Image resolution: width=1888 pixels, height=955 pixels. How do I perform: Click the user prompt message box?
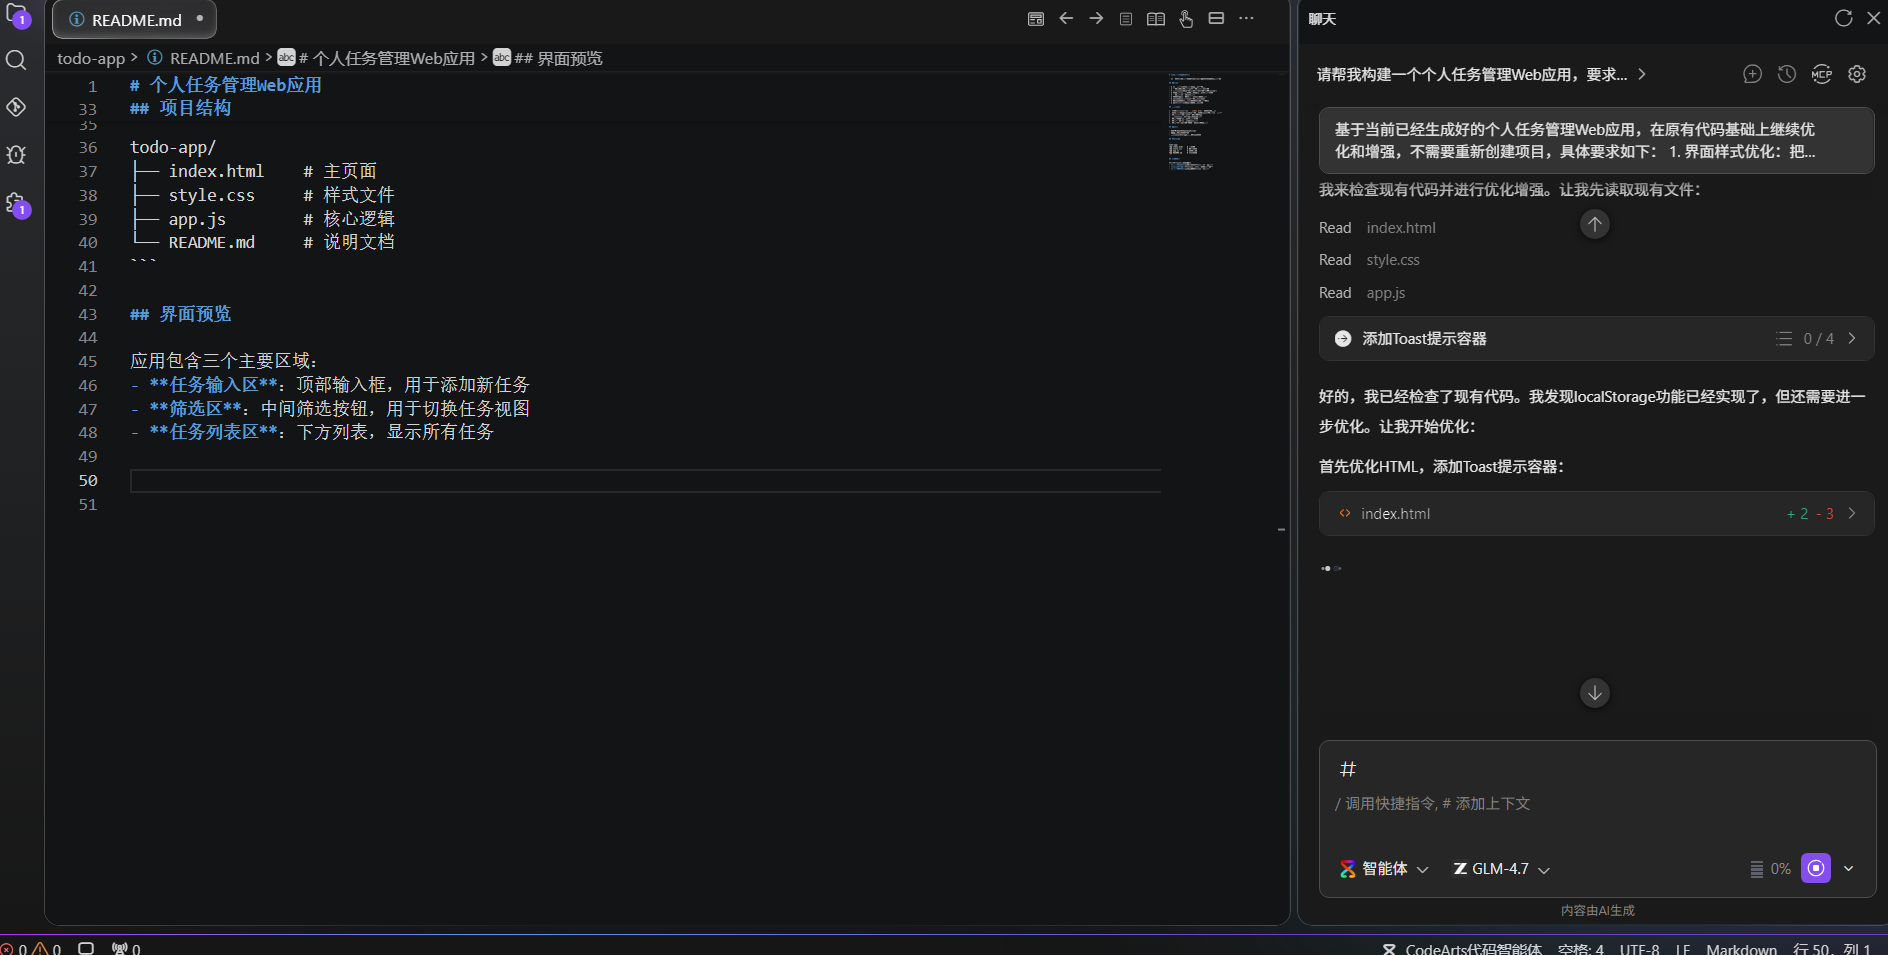click(x=1596, y=141)
